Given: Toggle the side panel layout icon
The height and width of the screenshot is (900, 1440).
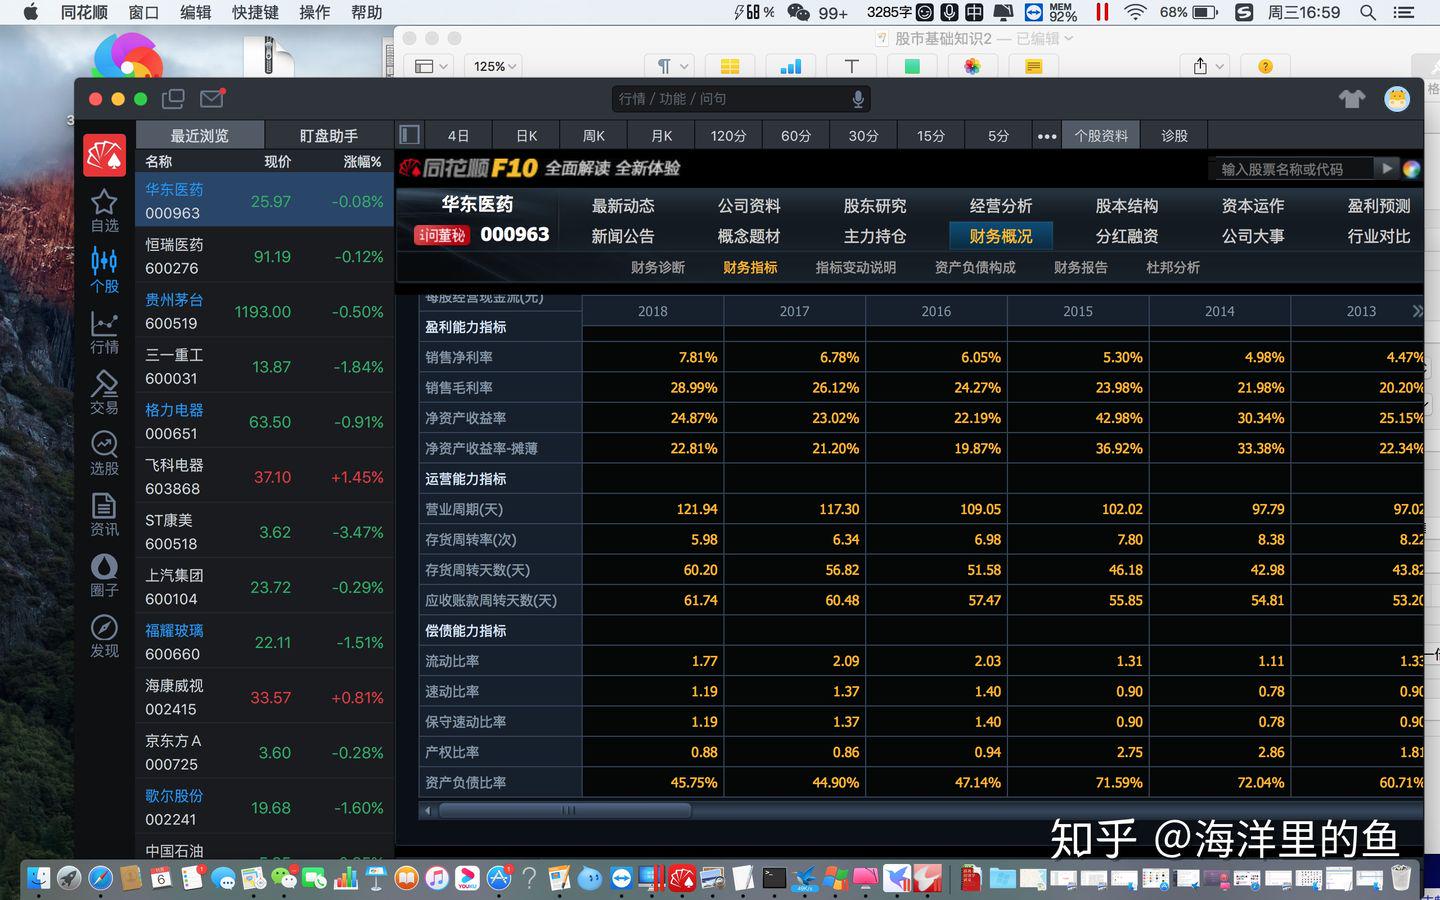Looking at the screenshot, I should coord(409,135).
